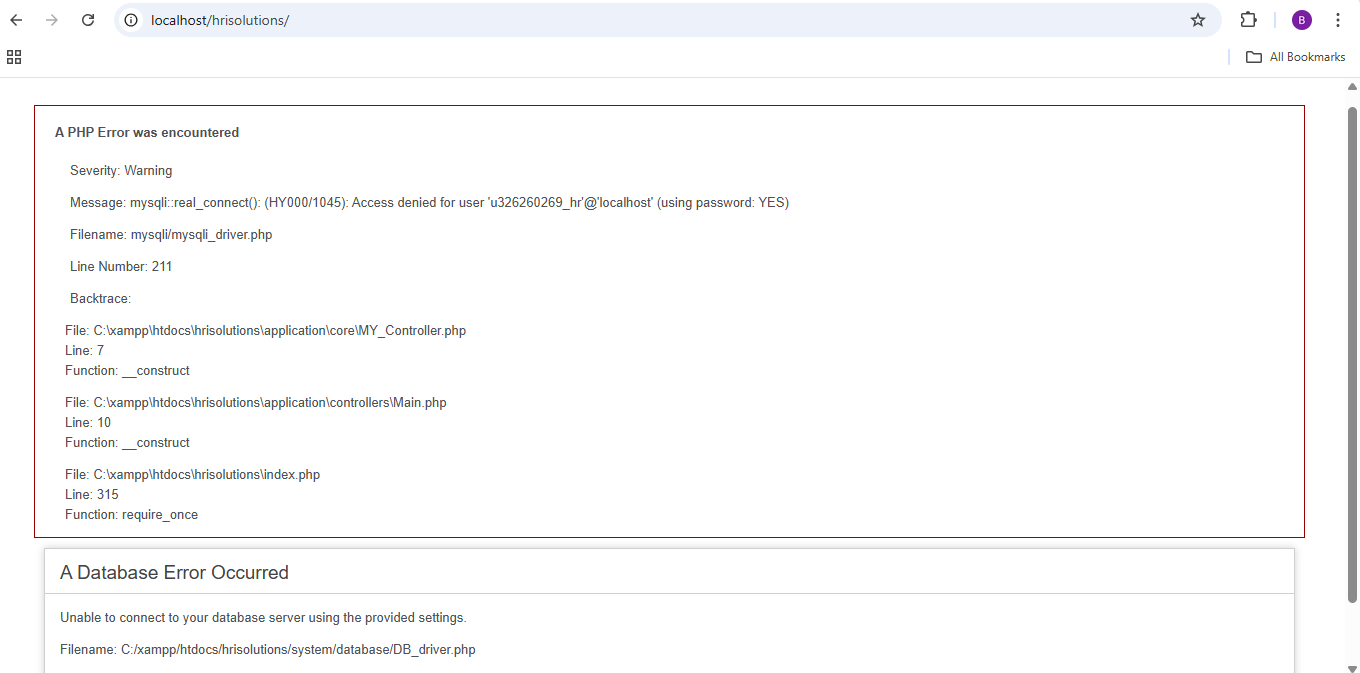Bookmark this page with the star
This screenshot has width=1360, height=673.
(1198, 20)
